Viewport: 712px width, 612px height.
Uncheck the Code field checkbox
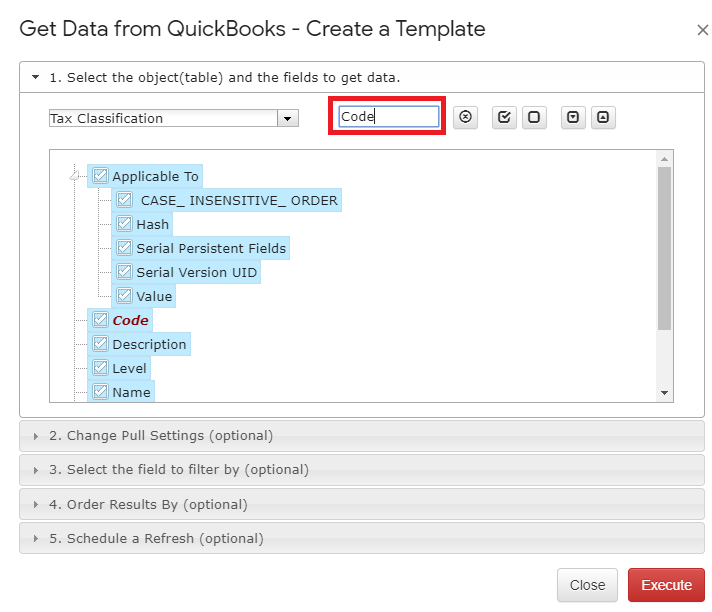click(x=100, y=320)
